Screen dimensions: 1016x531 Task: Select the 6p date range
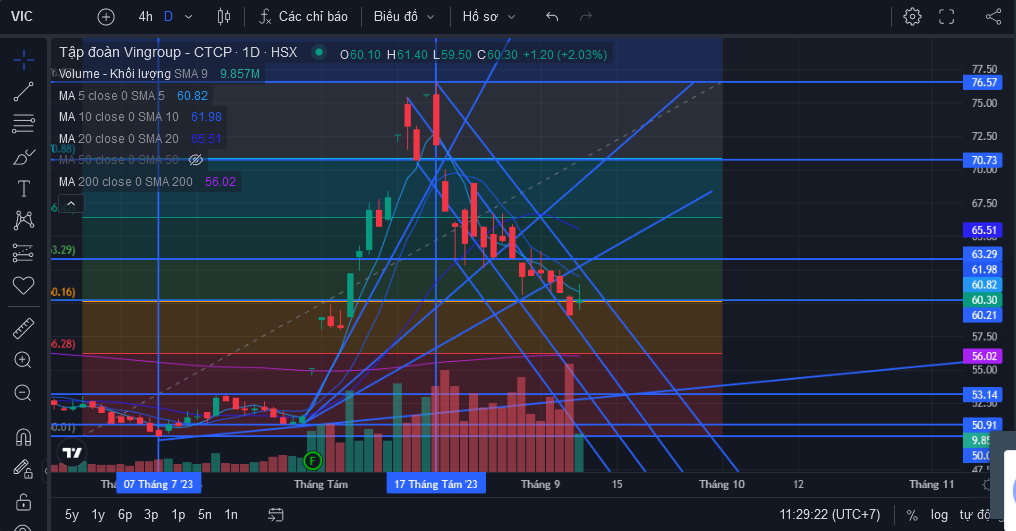(125, 515)
